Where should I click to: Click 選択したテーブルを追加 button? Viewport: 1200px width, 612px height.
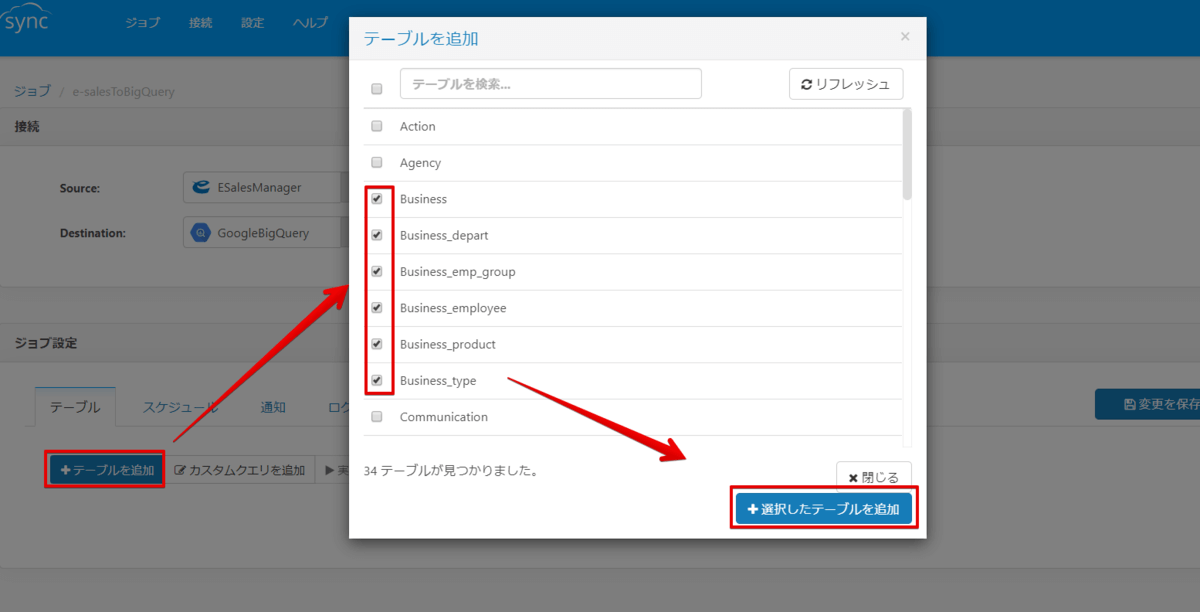pos(824,509)
